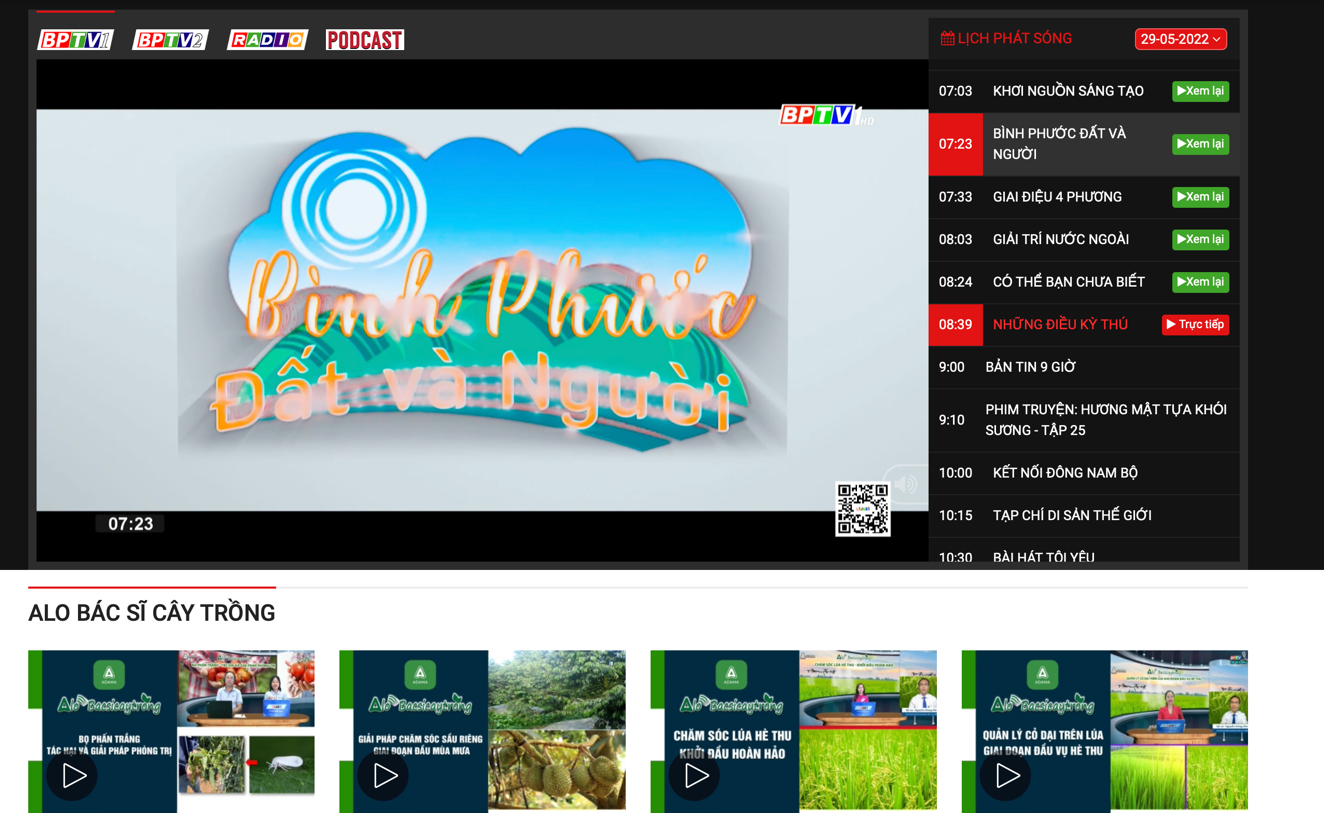Switch to the BPTV2 channel logo
Screen dimensions: 1324x813
(170, 40)
